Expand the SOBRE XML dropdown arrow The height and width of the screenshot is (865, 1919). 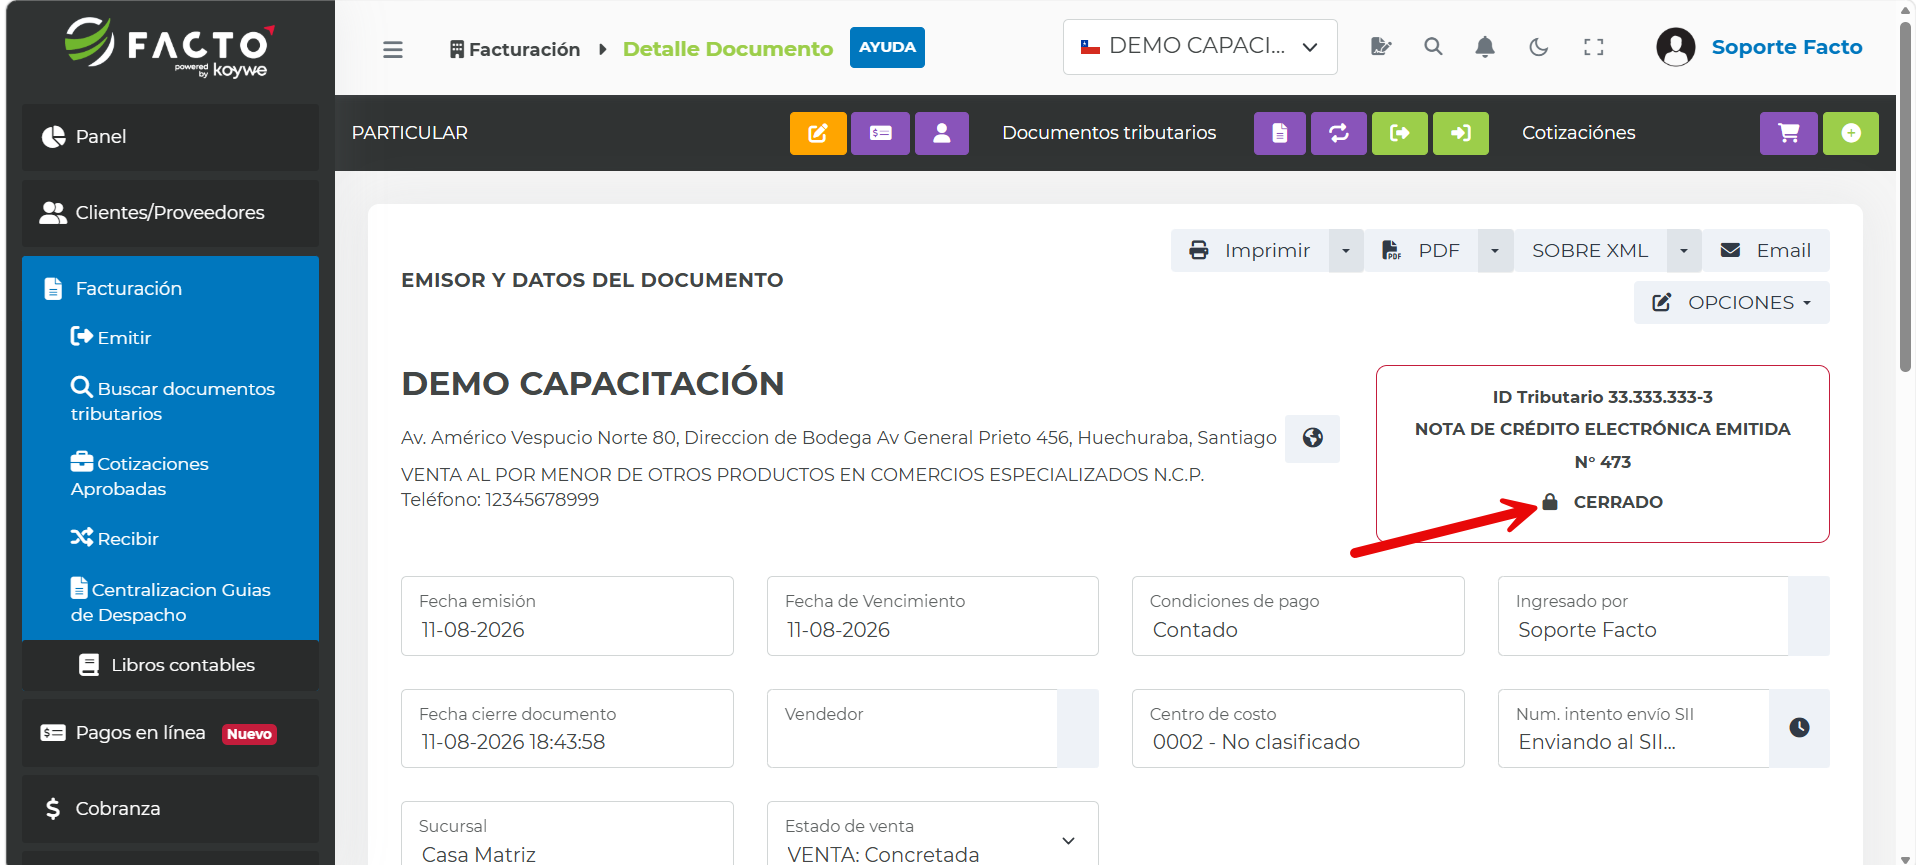[x=1683, y=251]
